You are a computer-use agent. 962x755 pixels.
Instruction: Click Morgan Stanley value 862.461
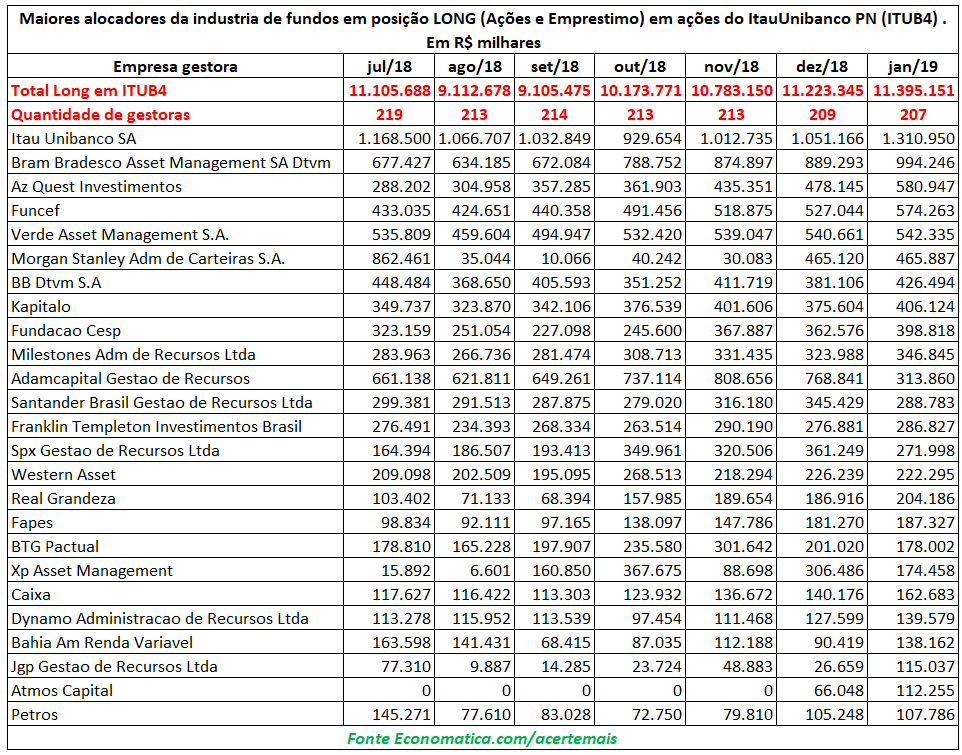tap(401, 259)
